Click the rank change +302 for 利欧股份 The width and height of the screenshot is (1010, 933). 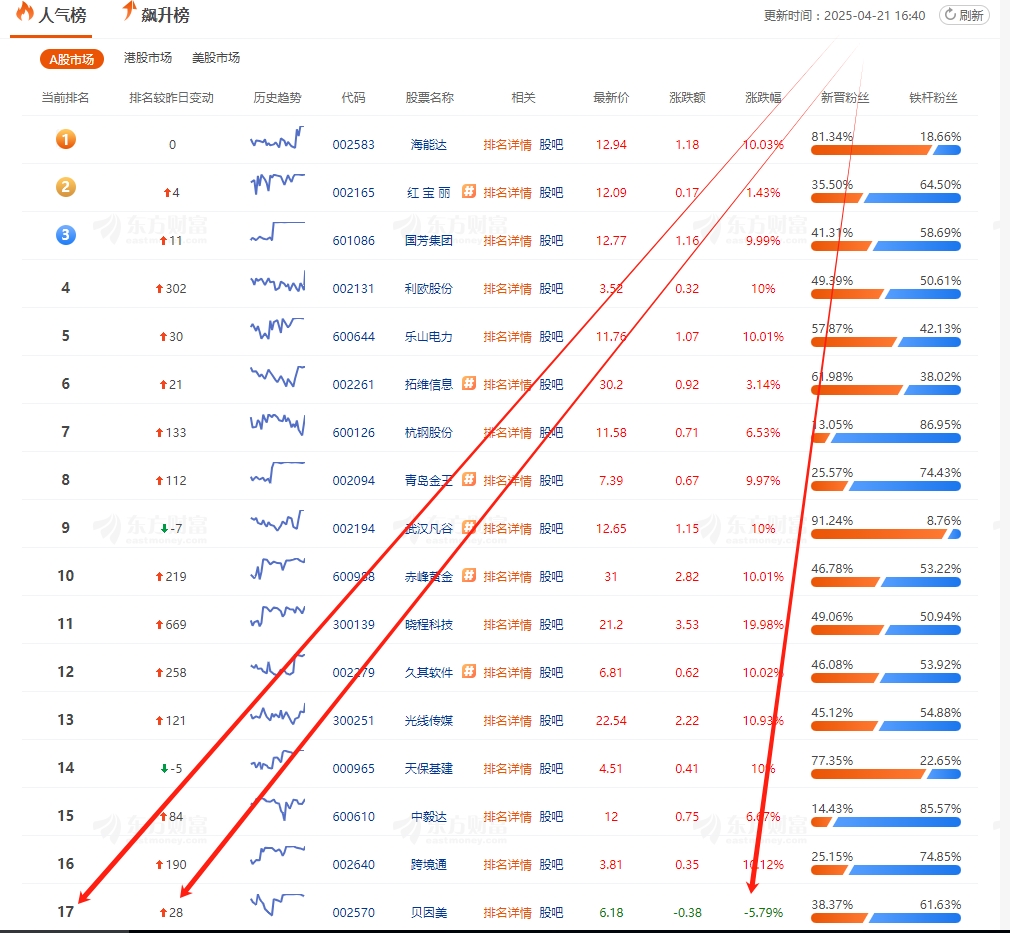[x=171, y=289]
